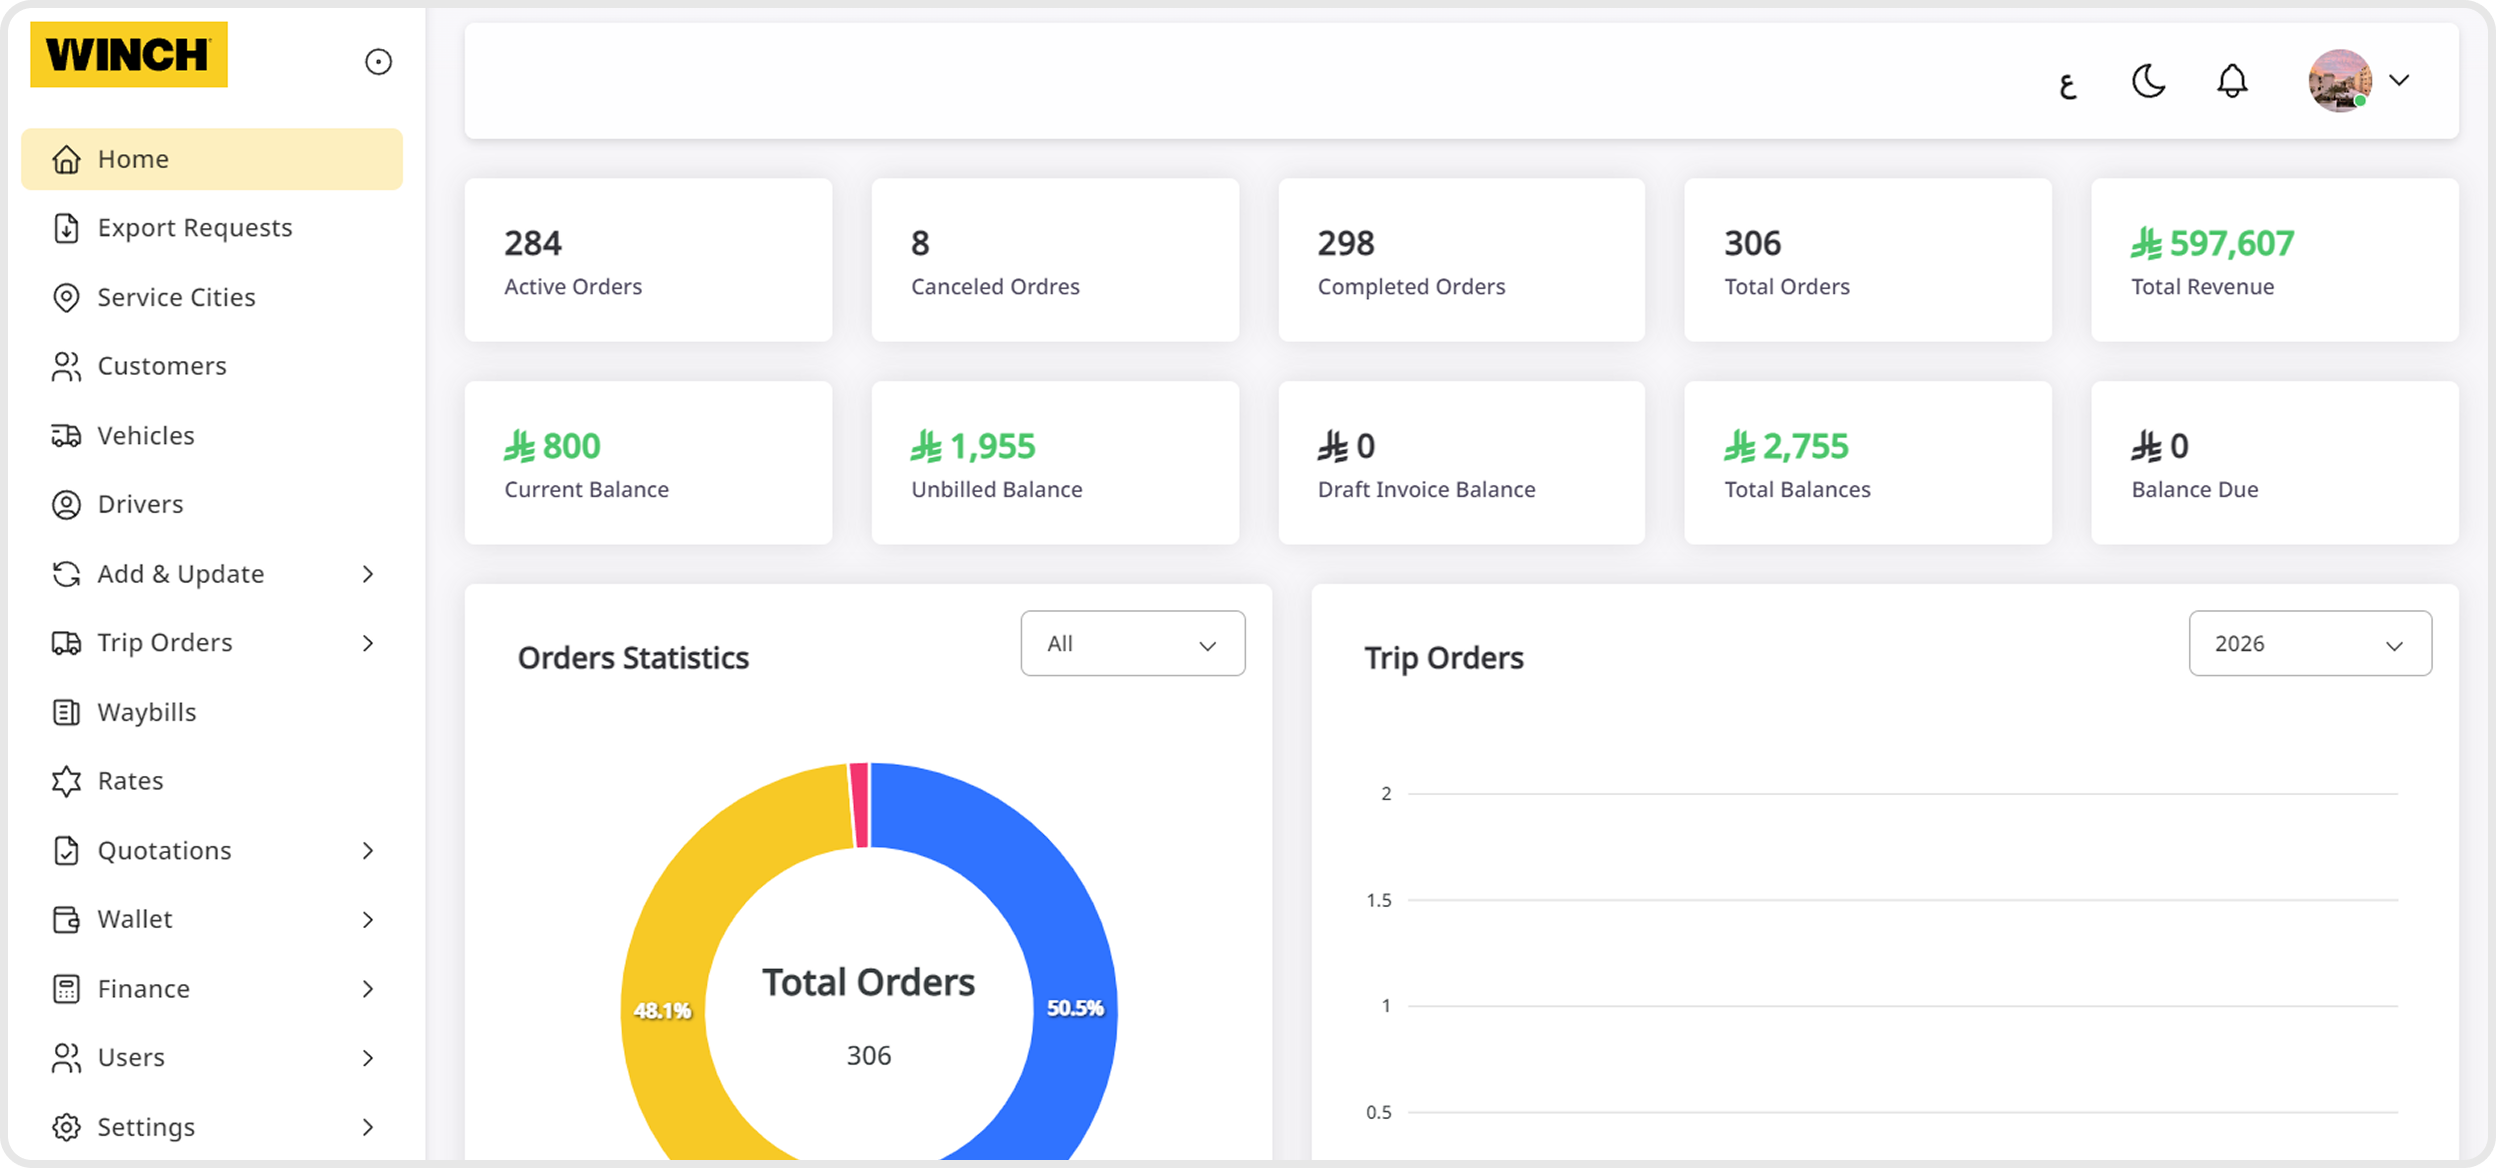The height and width of the screenshot is (1168, 2496).
Task: Click the Total Revenue card
Action: [x=2274, y=260]
